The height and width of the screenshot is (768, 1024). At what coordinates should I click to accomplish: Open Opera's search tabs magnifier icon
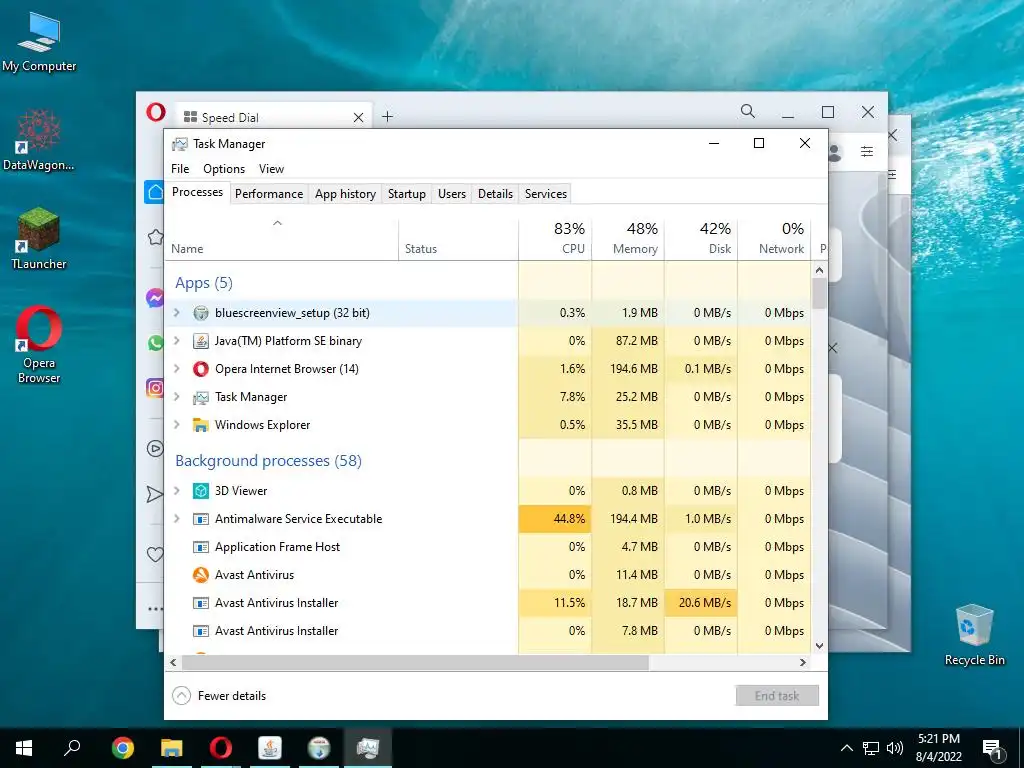[x=748, y=112]
